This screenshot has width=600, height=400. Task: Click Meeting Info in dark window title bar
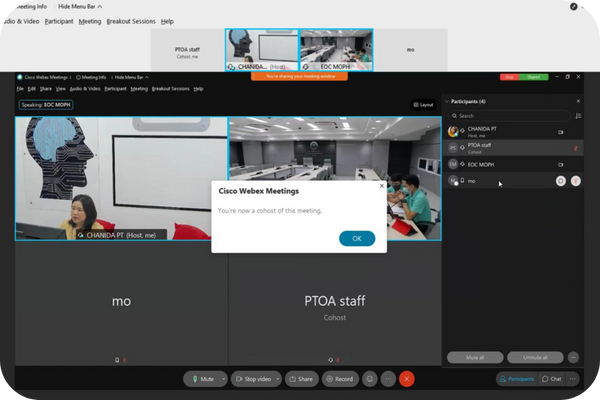point(91,77)
